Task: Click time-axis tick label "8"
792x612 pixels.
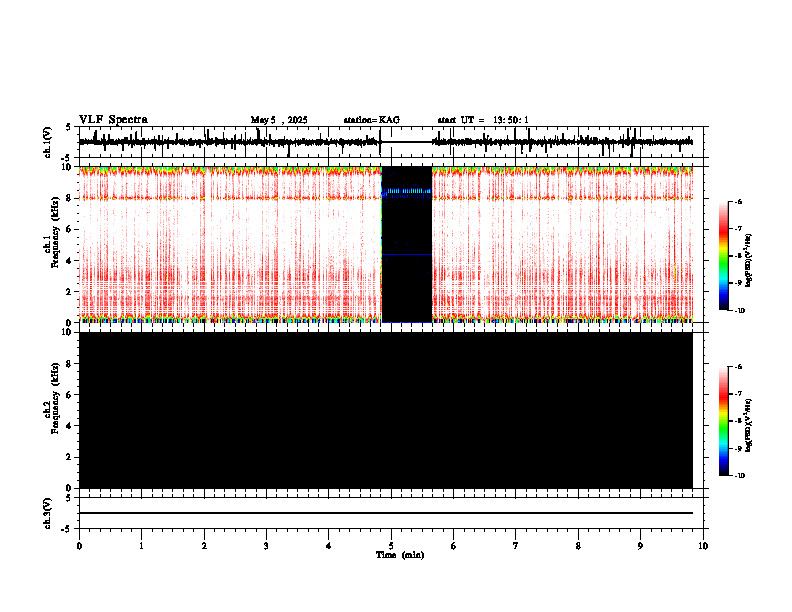Action: [578, 546]
